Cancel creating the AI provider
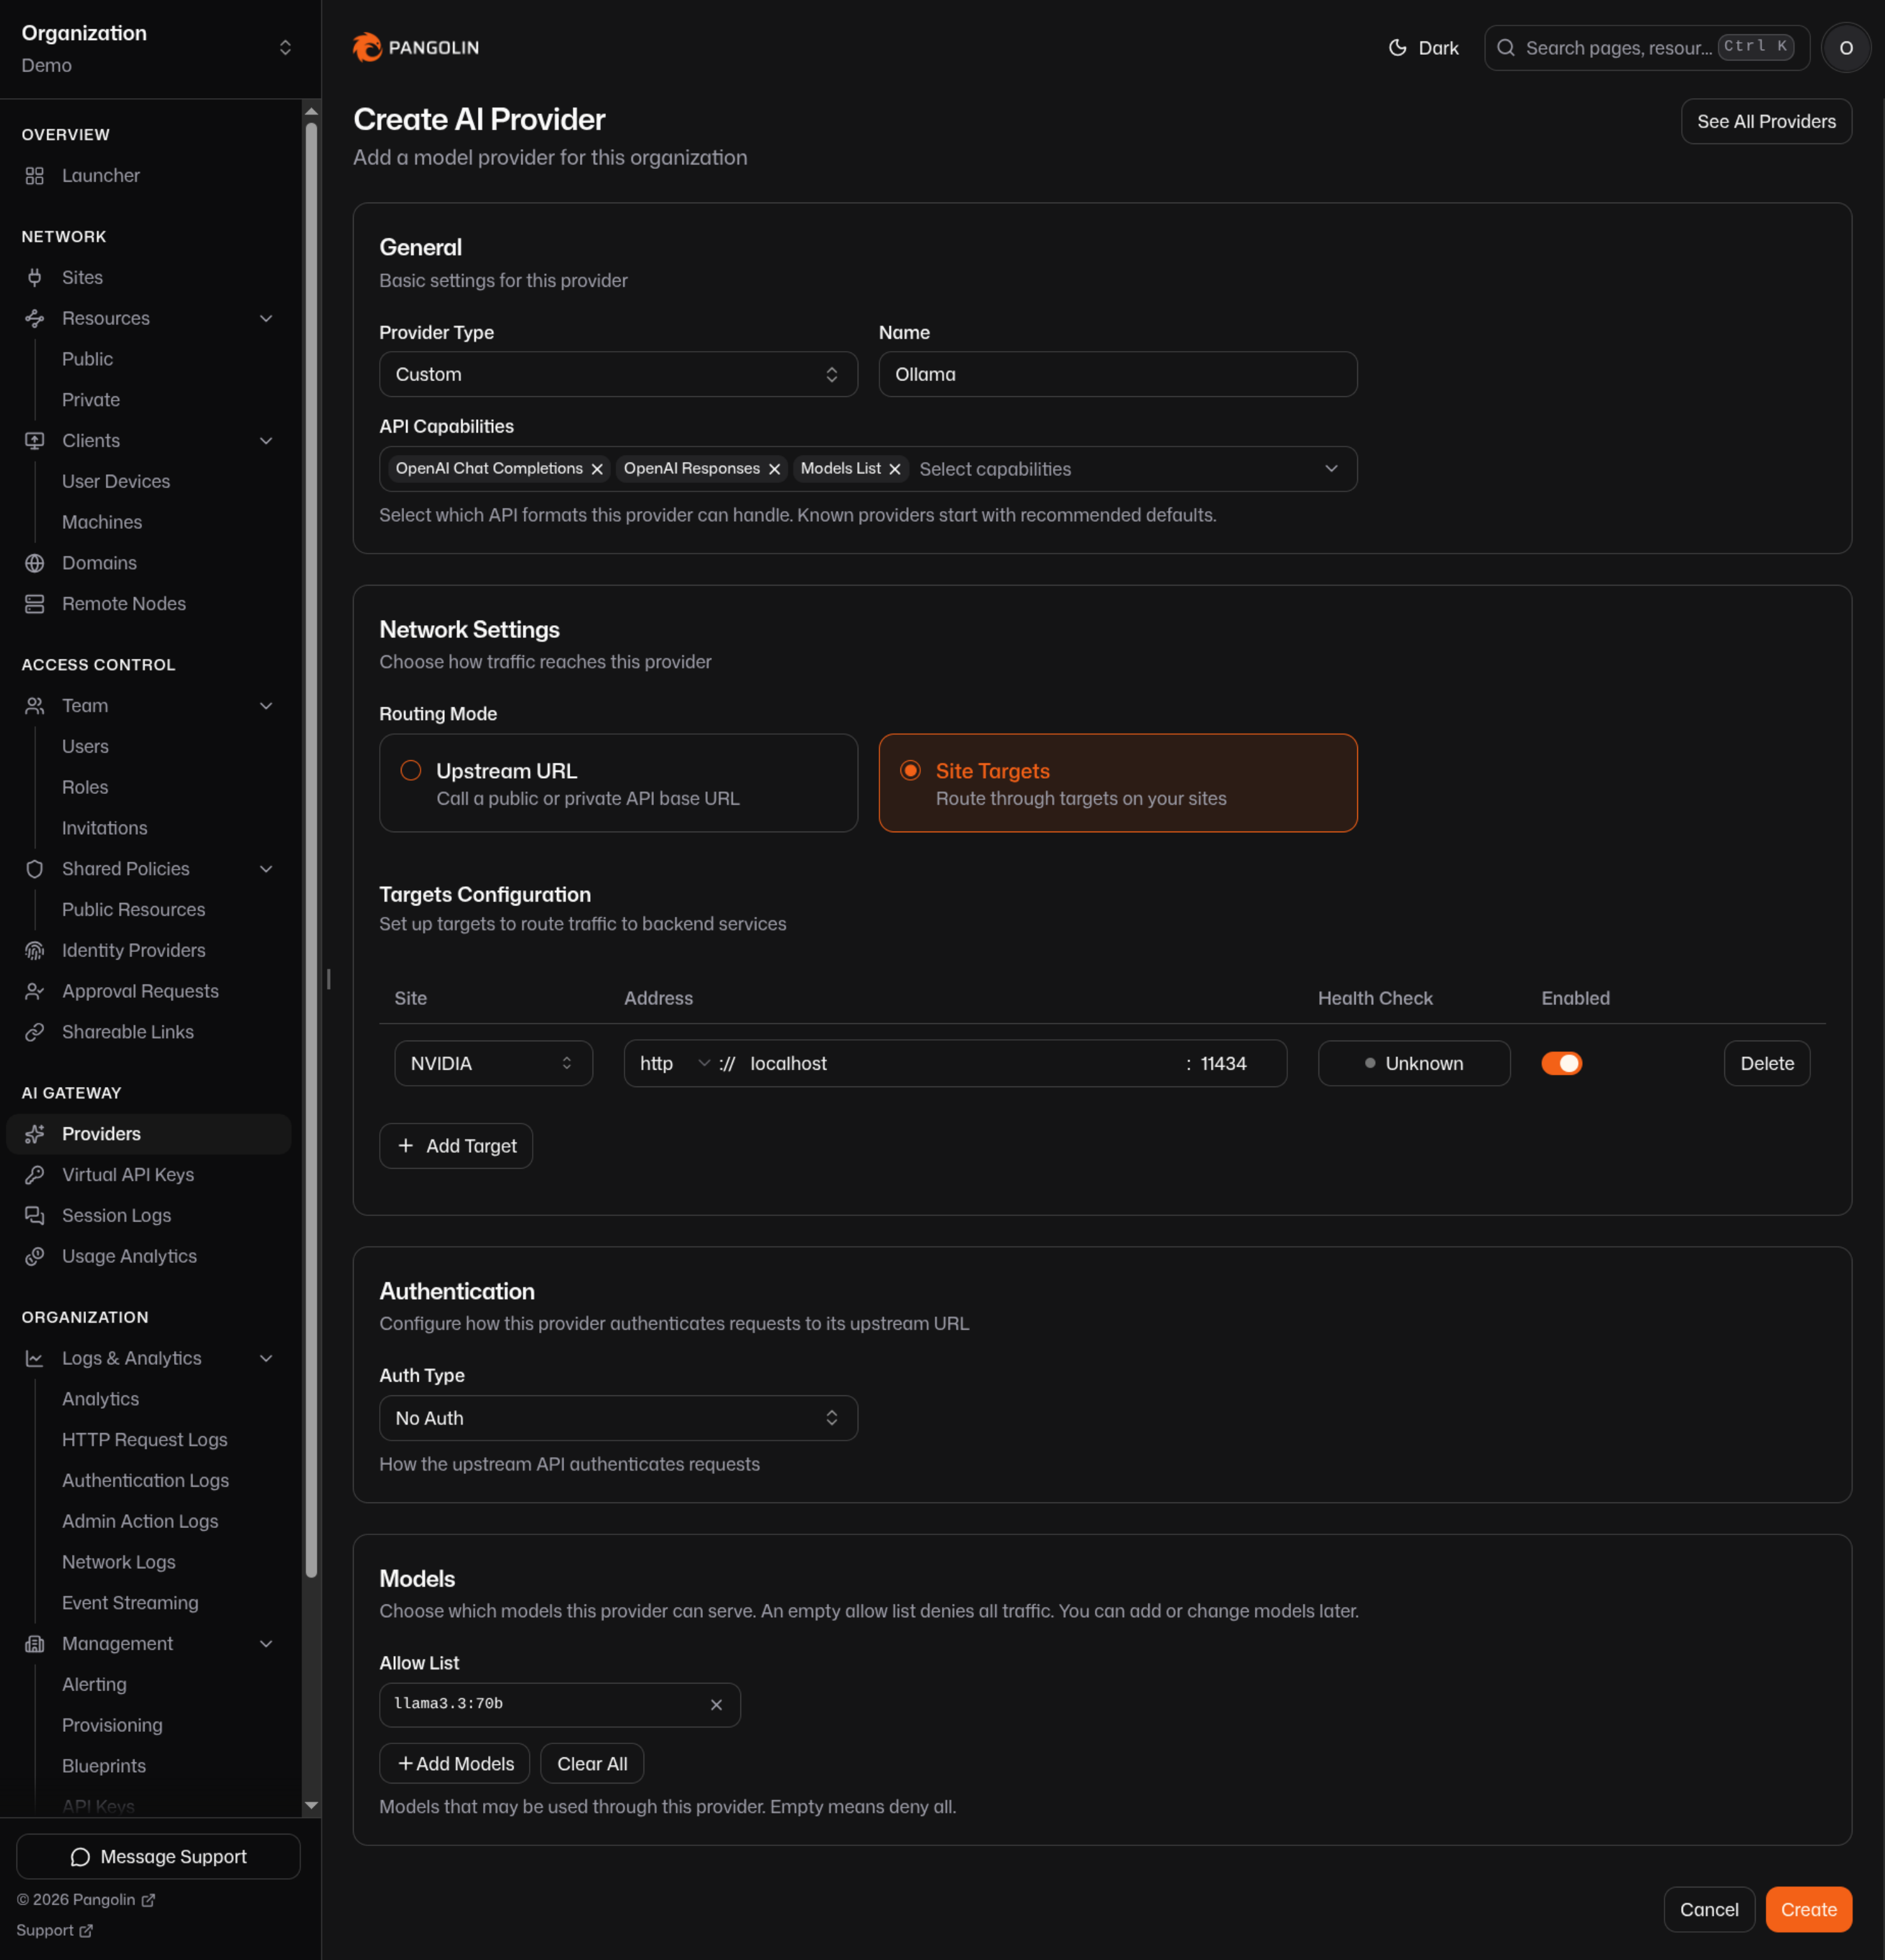 (1709, 1910)
